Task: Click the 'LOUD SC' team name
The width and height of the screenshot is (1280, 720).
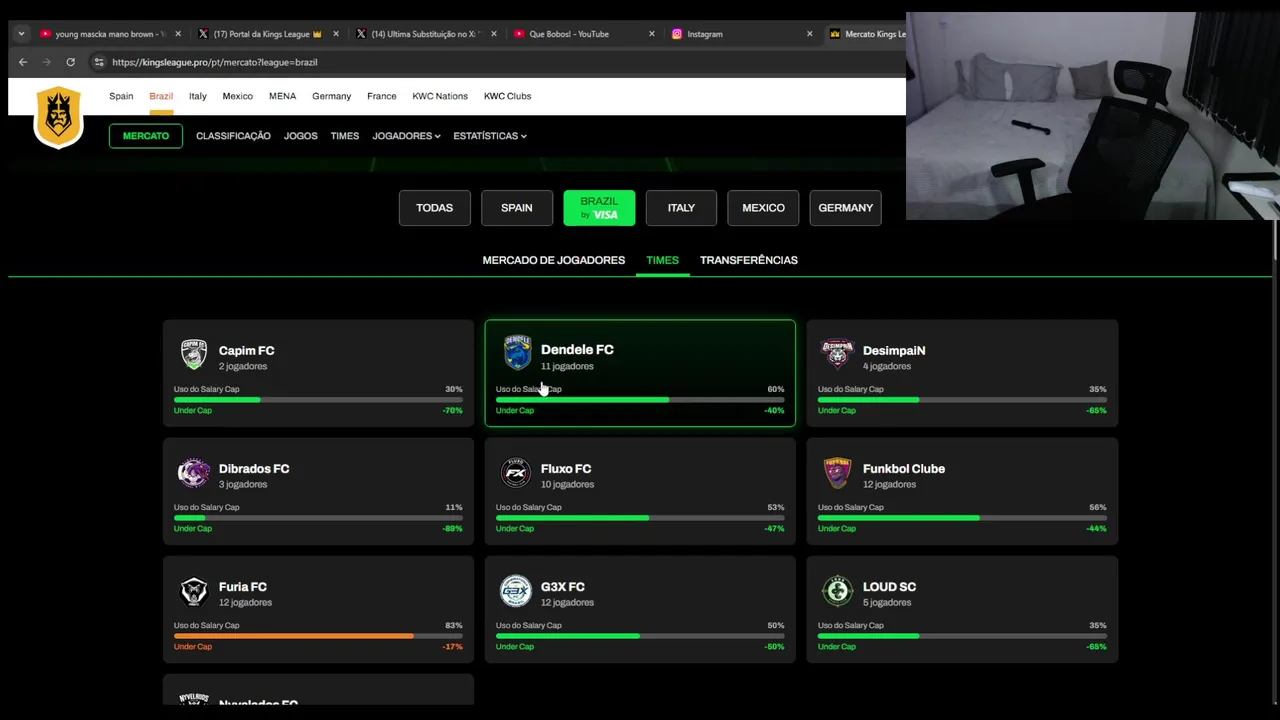Action: [x=889, y=587]
